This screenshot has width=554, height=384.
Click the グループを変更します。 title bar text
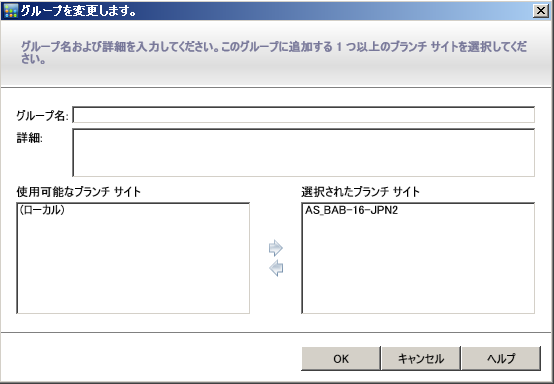[x=78, y=11]
